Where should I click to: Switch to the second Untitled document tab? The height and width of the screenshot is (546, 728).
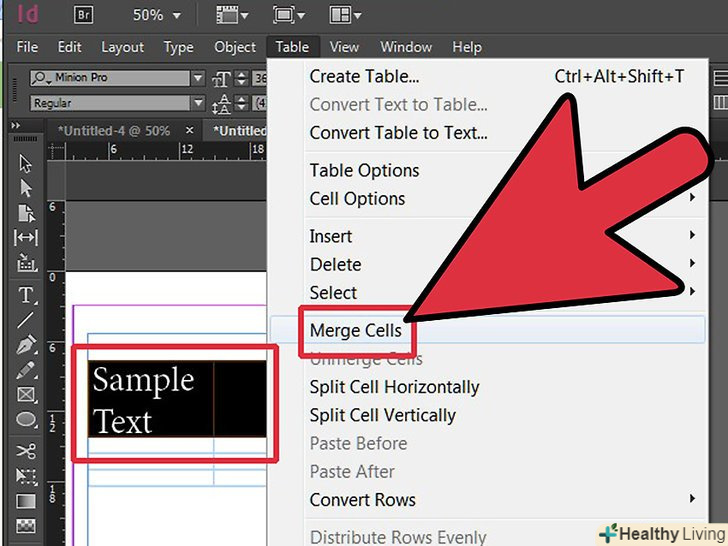coord(239,131)
